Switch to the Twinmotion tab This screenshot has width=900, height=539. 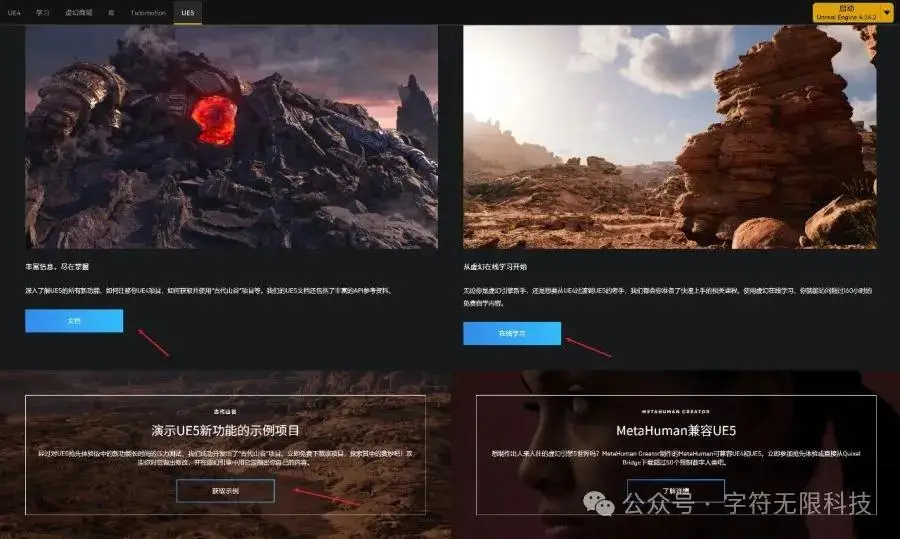point(148,13)
